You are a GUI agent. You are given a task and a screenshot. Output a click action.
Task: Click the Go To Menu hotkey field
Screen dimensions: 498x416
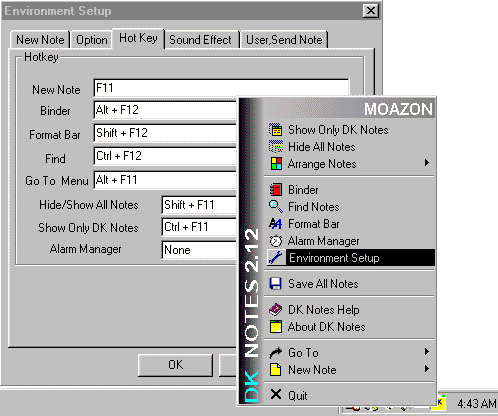click(165, 180)
